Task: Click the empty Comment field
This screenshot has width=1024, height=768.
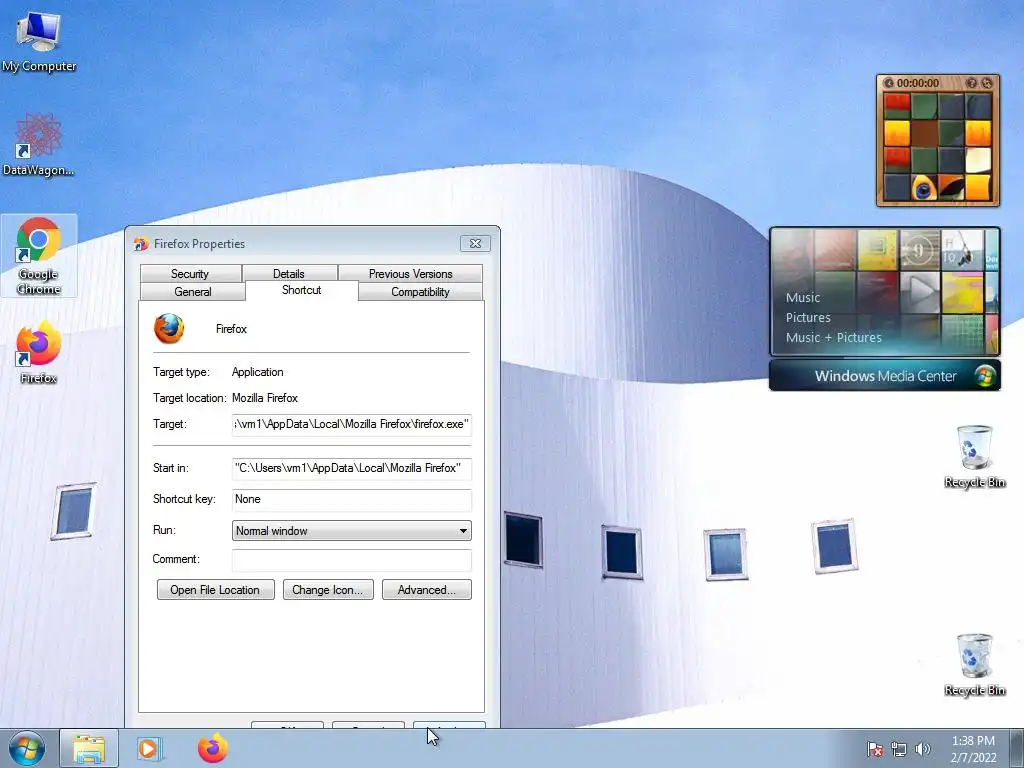Action: coord(351,560)
